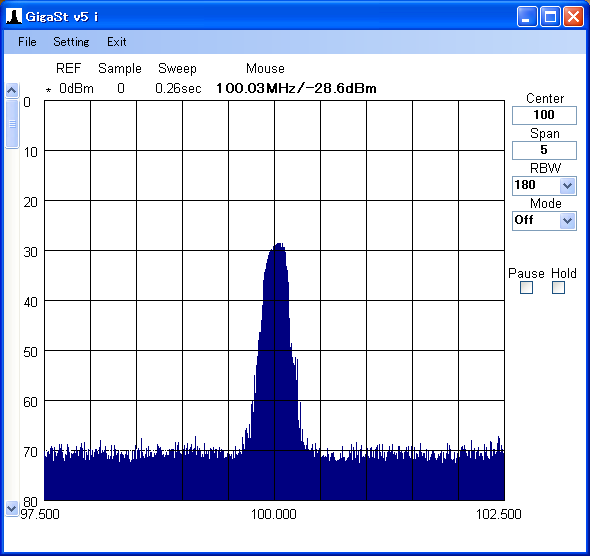Expand the Mode dropdown arrow
590x556 pixels.
click(x=567, y=221)
